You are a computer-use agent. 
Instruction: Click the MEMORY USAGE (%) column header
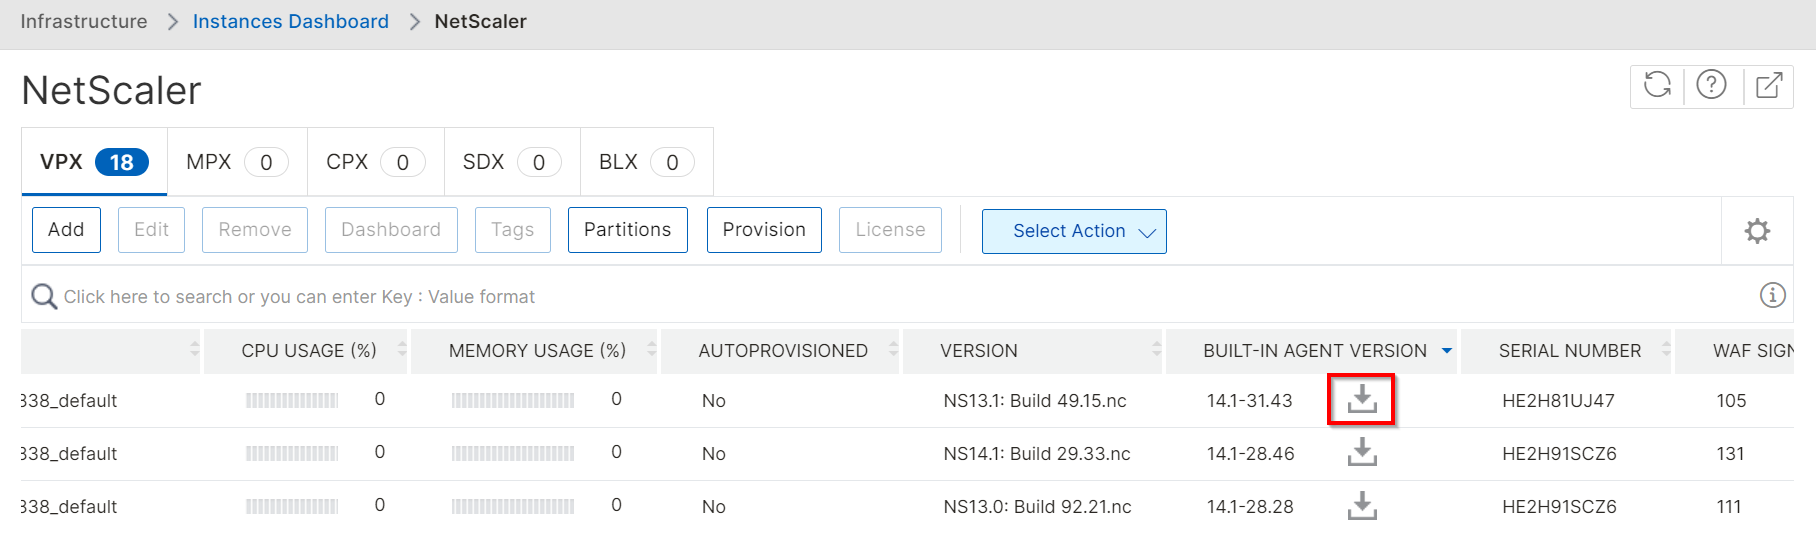[537, 350]
